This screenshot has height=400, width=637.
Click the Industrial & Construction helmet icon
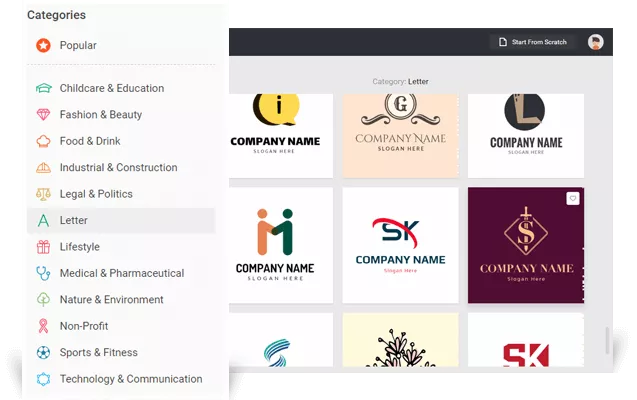[43, 168]
